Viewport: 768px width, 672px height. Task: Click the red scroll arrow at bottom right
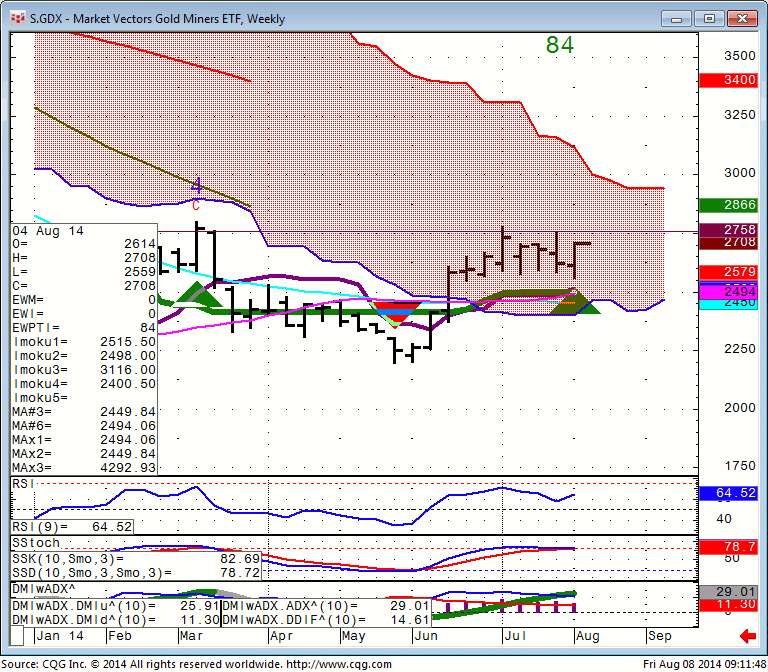[748, 636]
